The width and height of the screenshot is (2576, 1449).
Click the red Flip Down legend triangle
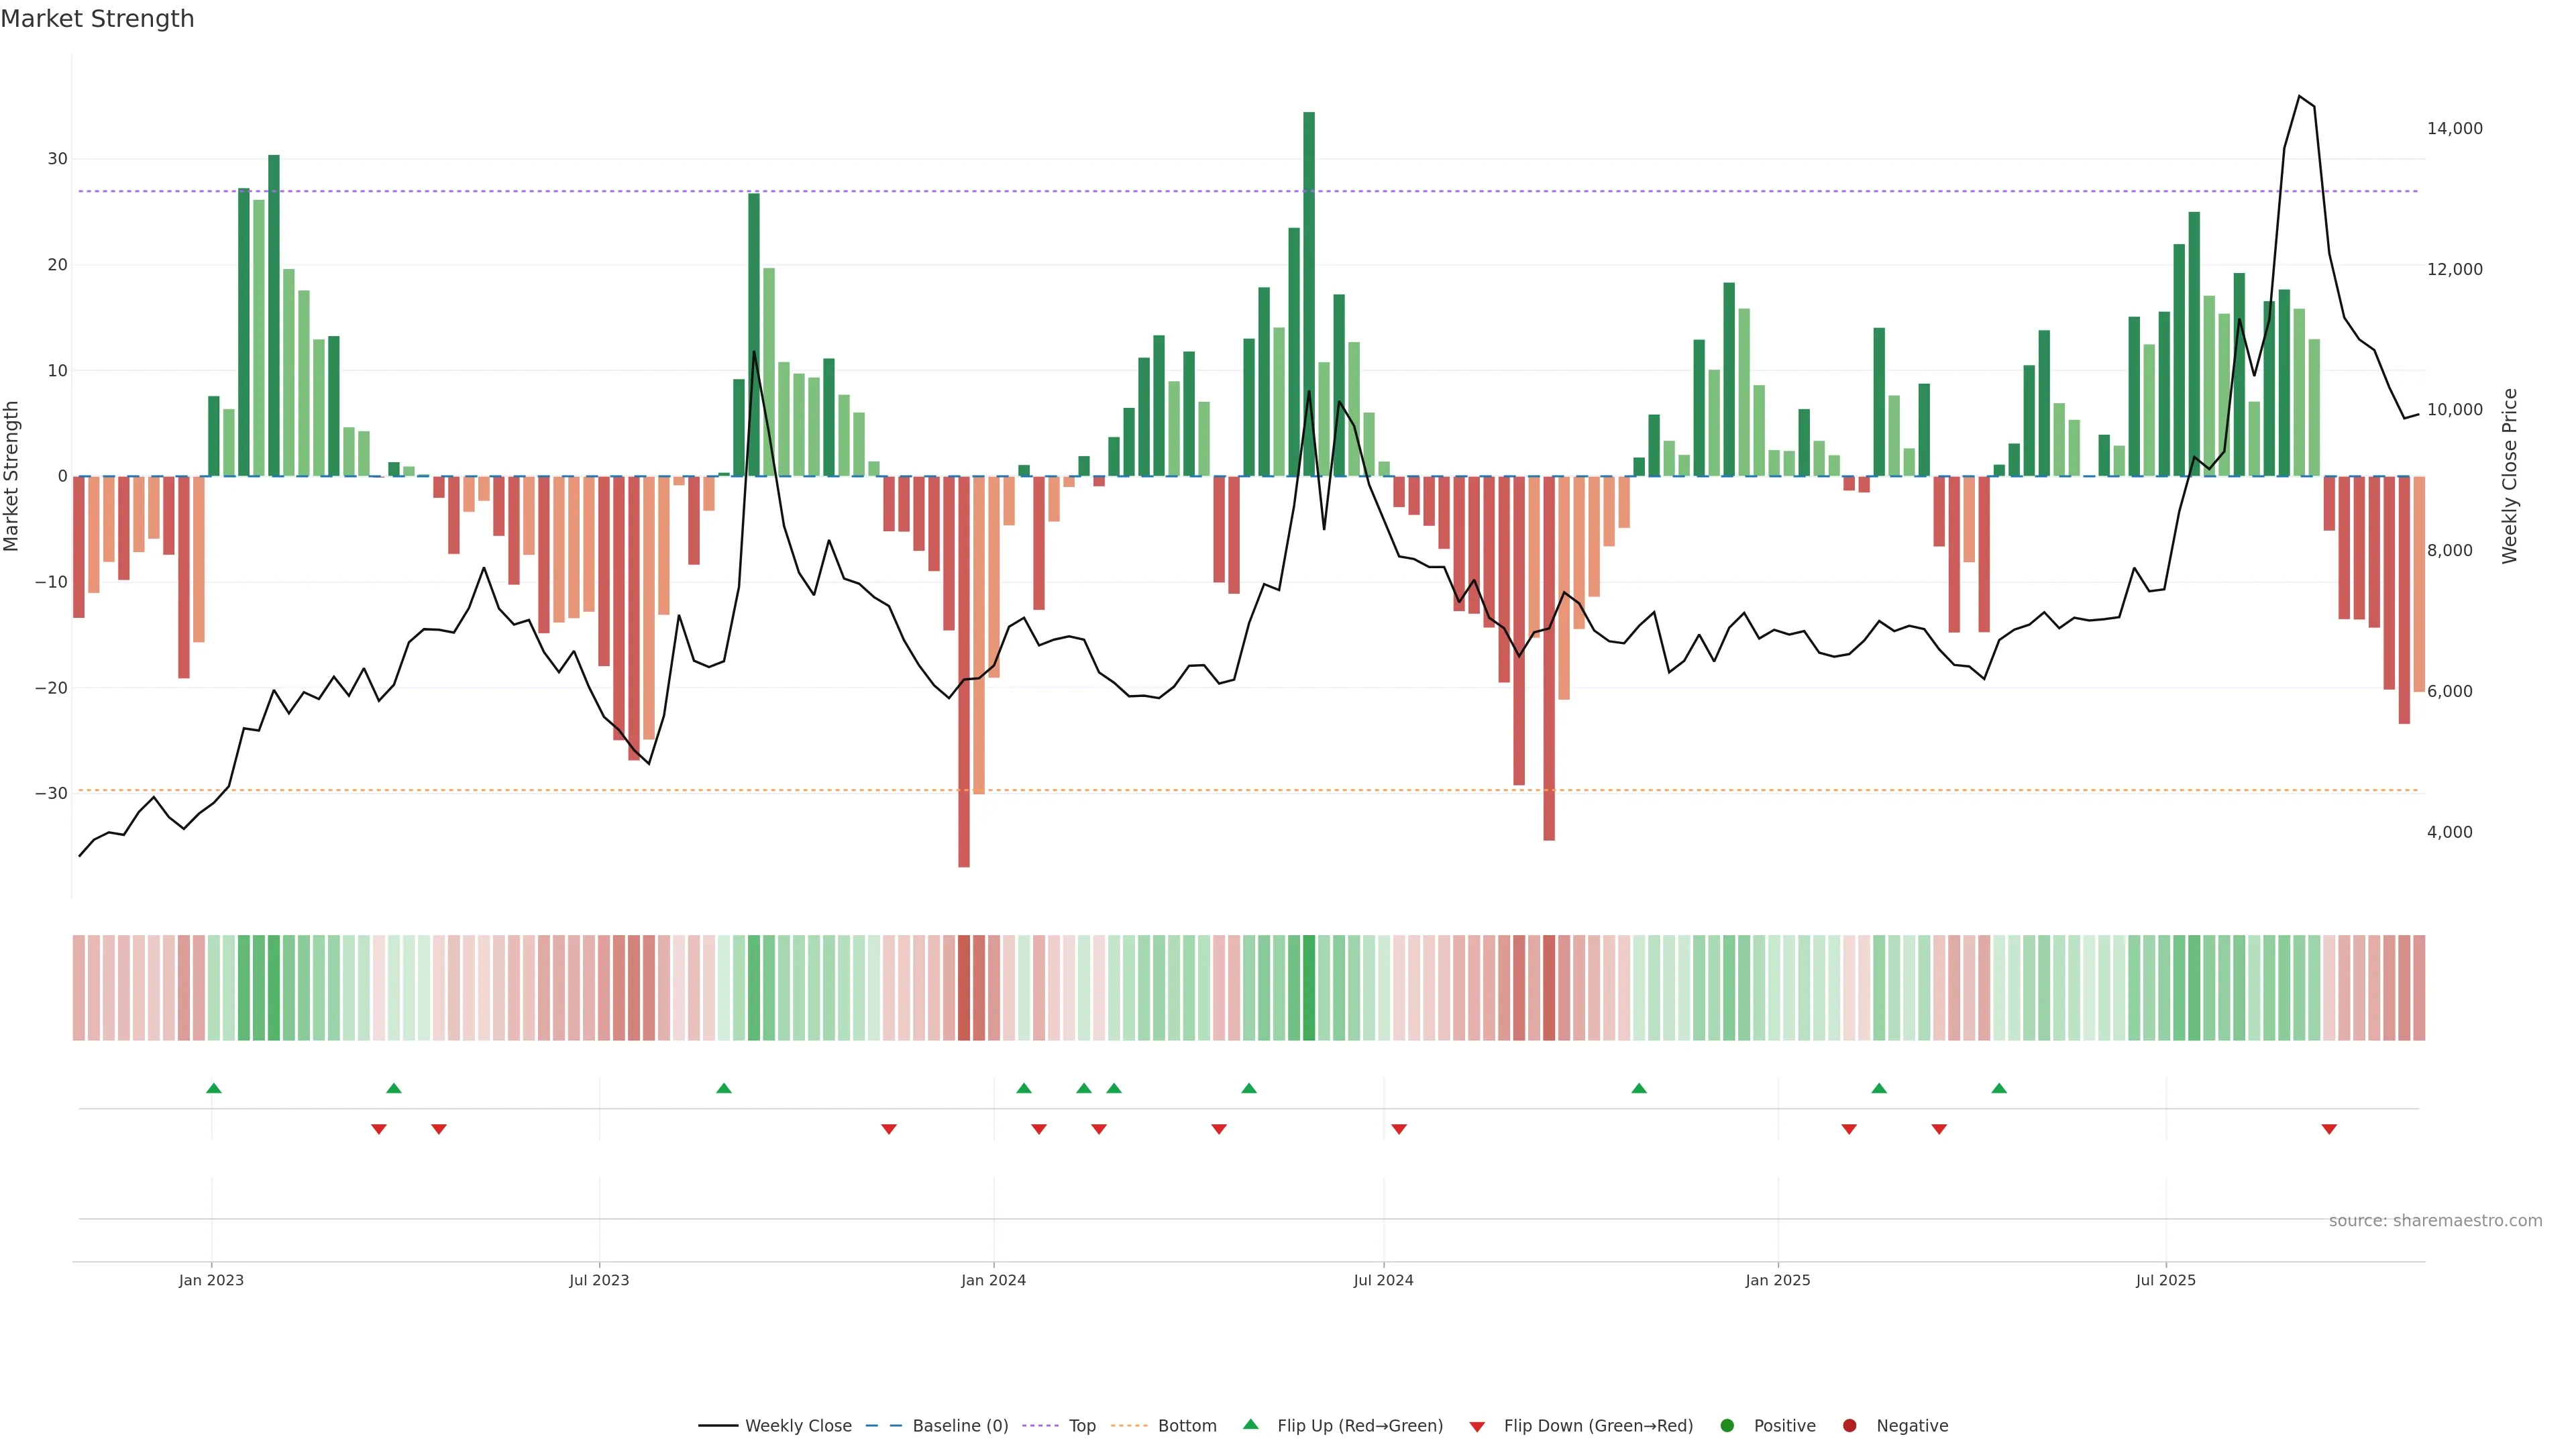1477,1426
